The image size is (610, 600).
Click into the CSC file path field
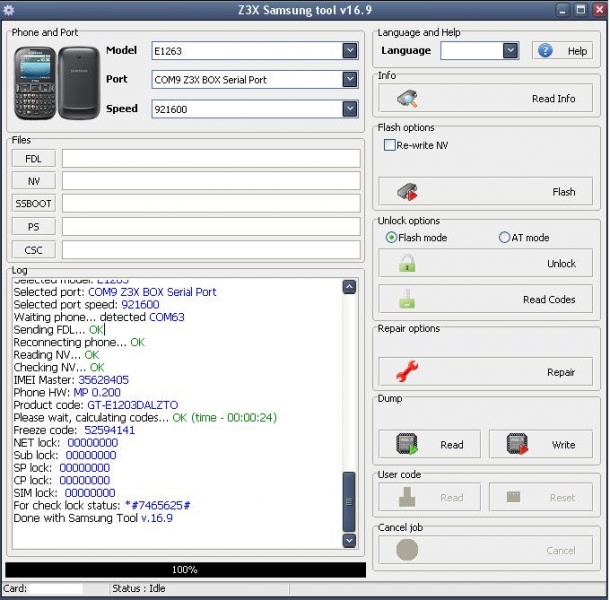(x=211, y=250)
